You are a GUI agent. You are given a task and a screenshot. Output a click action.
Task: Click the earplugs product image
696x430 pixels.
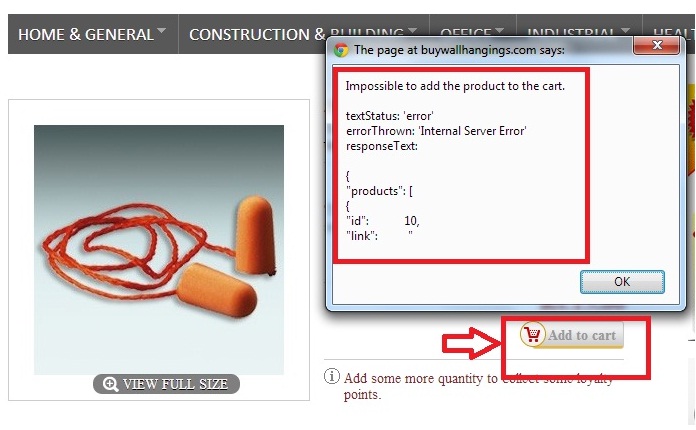[x=159, y=250]
